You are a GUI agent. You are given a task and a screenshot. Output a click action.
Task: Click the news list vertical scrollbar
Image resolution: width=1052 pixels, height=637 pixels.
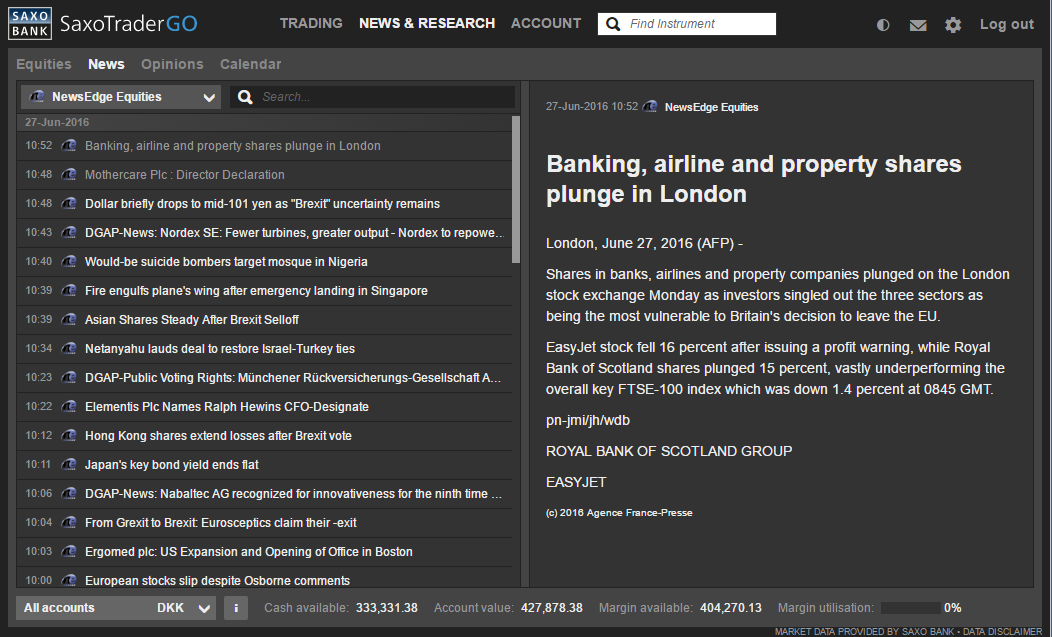(516, 190)
